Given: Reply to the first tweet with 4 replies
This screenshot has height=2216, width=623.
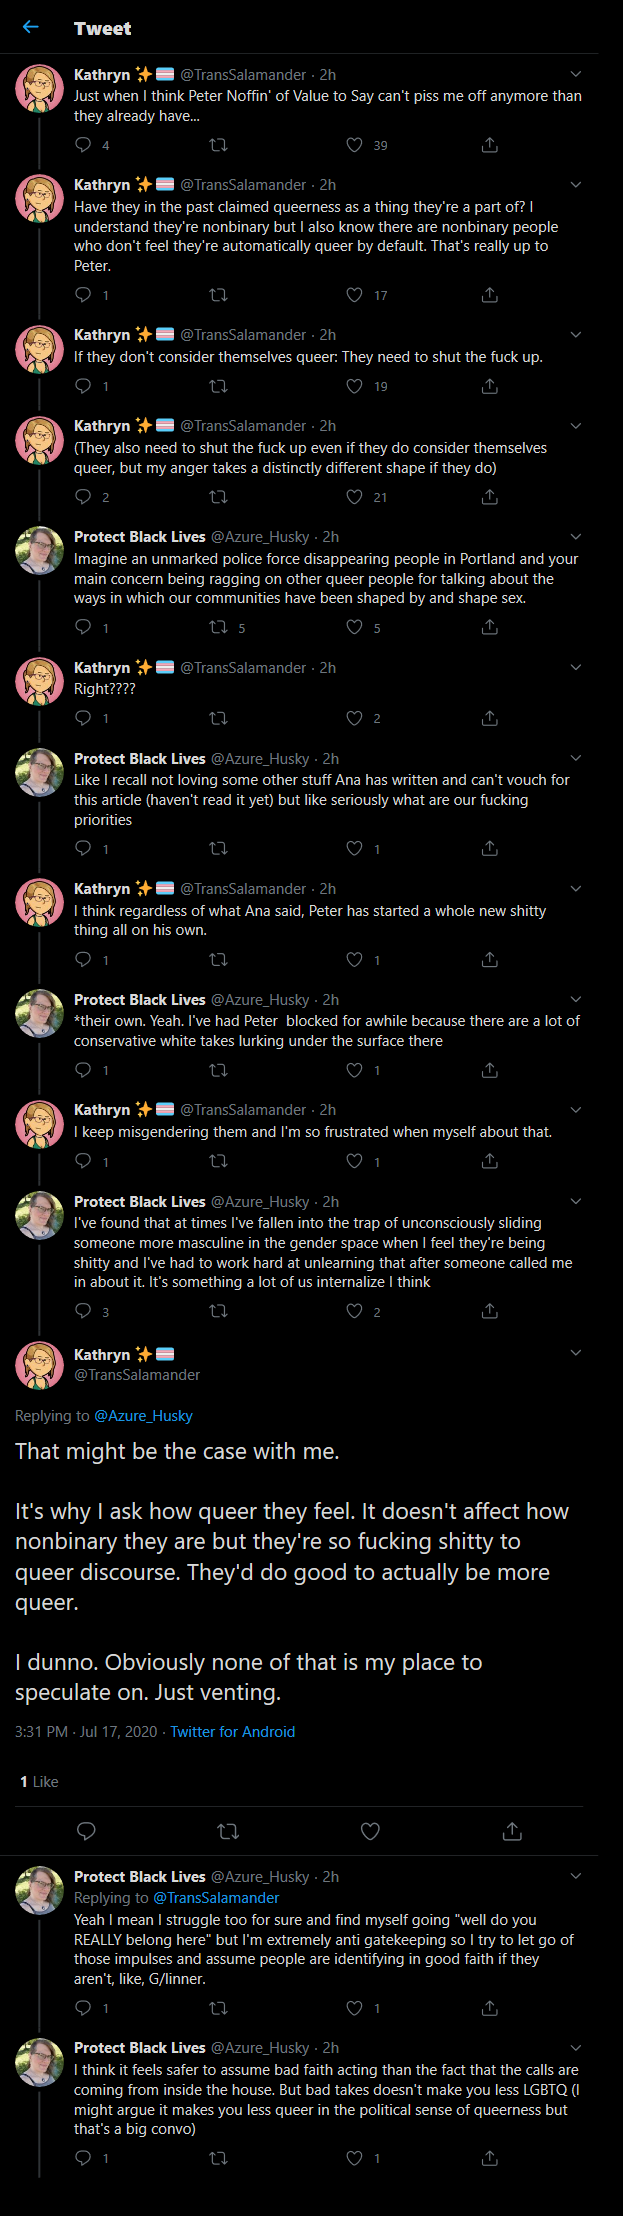Looking at the screenshot, I should click(84, 145).
